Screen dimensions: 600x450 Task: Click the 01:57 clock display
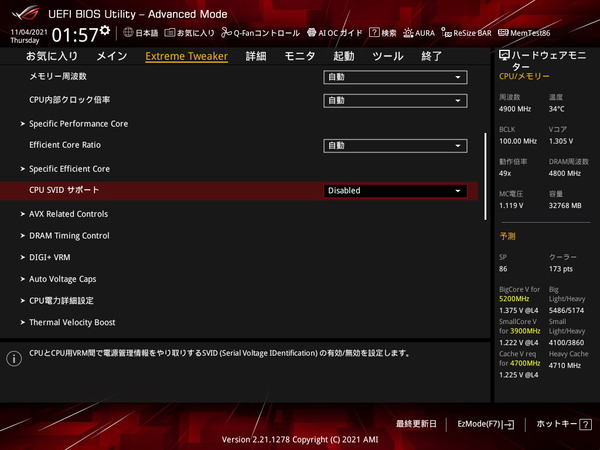coord(75,35)
